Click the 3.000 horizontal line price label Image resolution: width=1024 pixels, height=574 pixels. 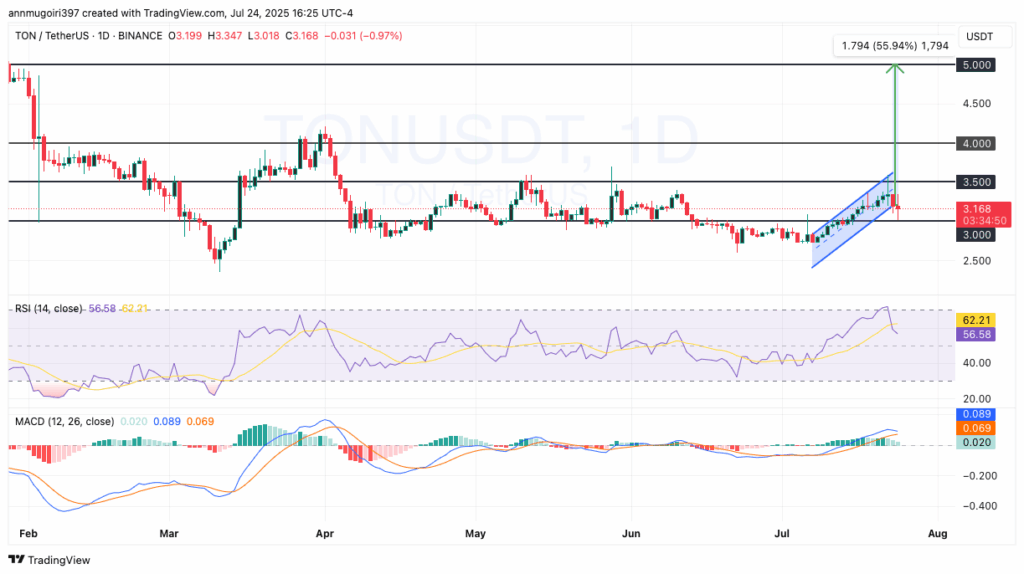click(976, 235)
